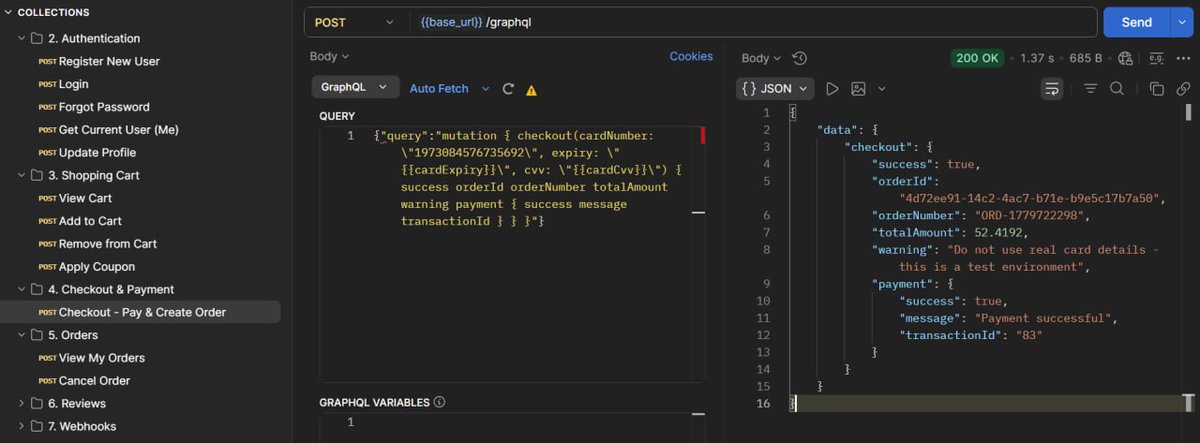Expand the 6. Reviews folder chevron

pos(21,403)
